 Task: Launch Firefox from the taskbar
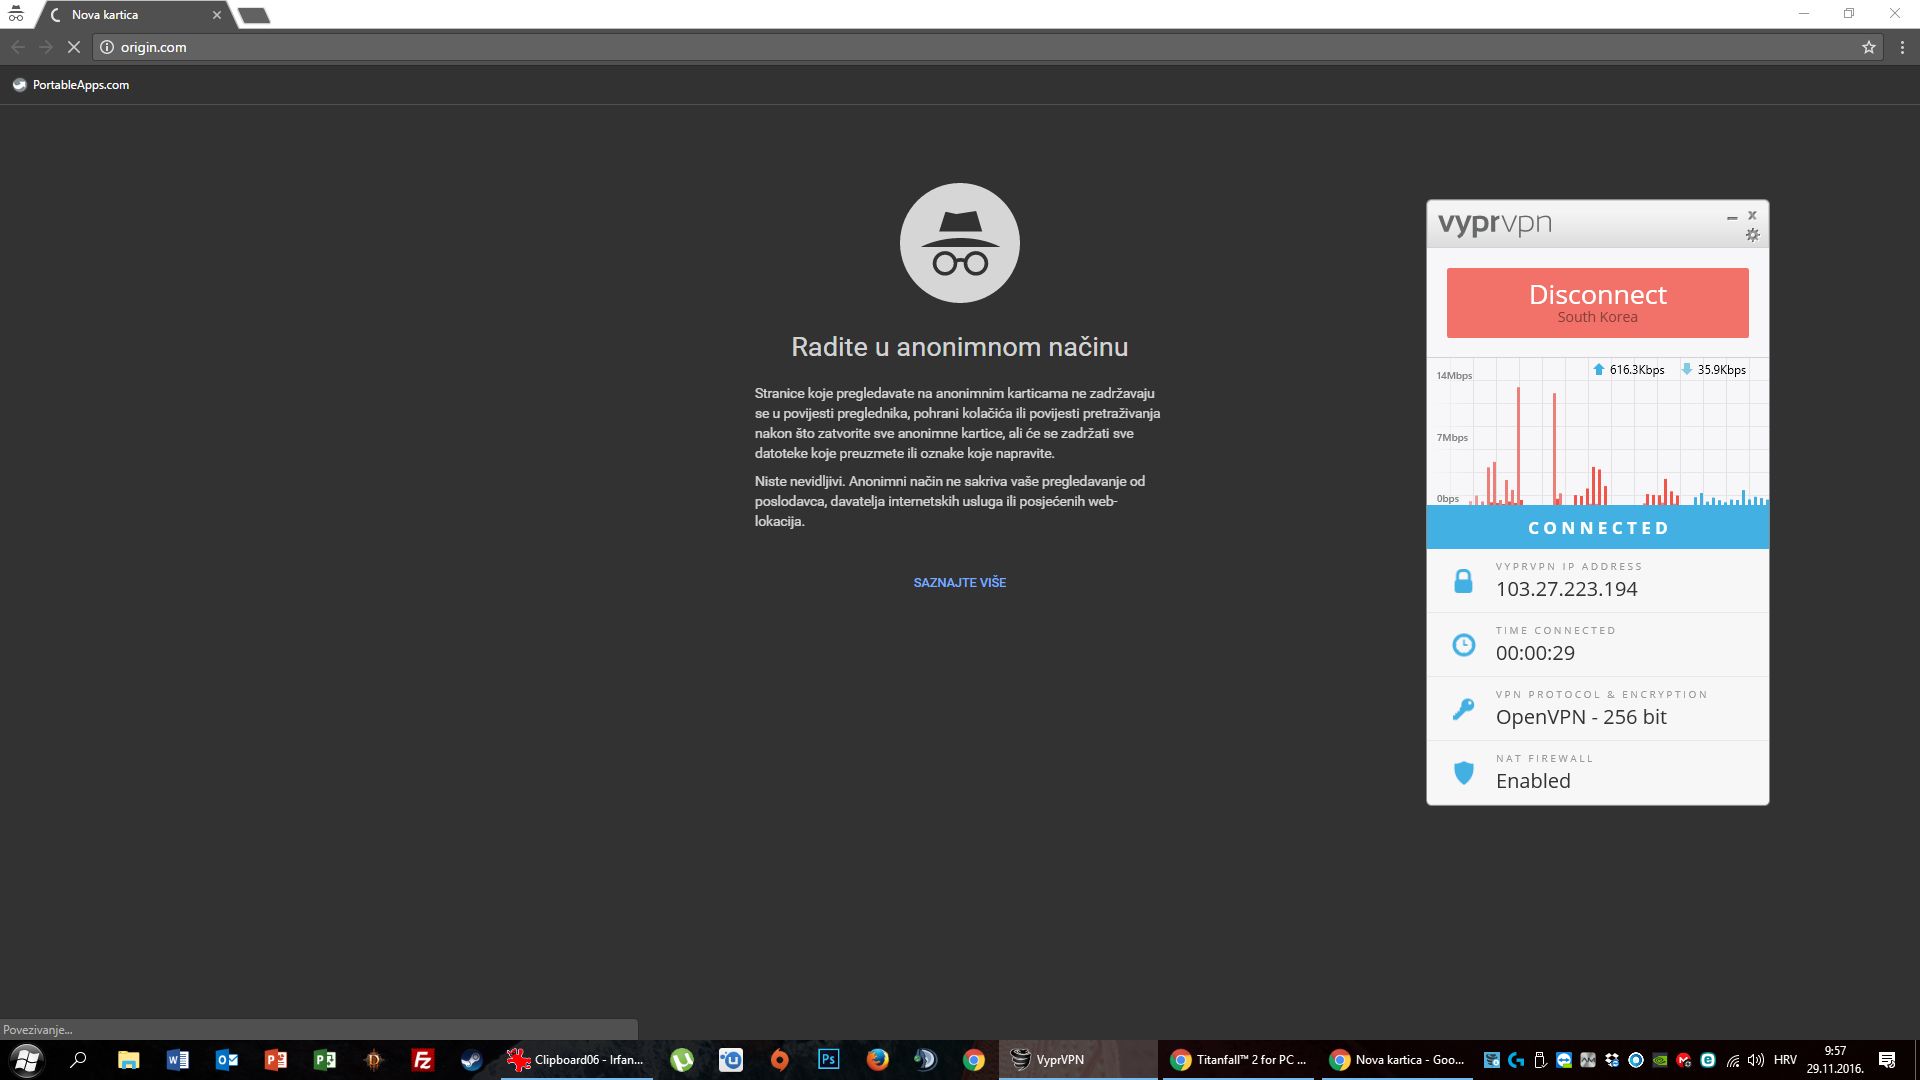pos(877,1060)
